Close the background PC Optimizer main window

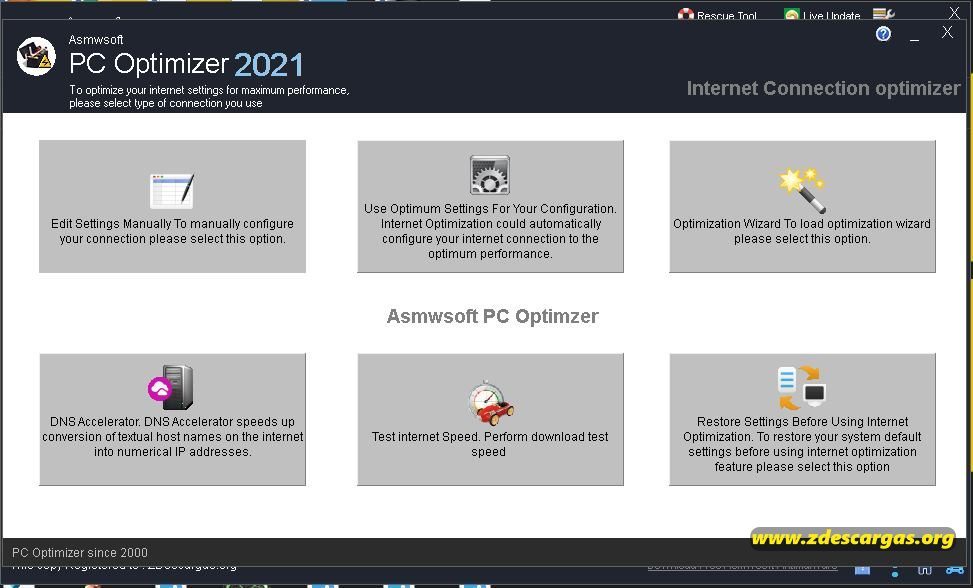click(x=954, y=12)
